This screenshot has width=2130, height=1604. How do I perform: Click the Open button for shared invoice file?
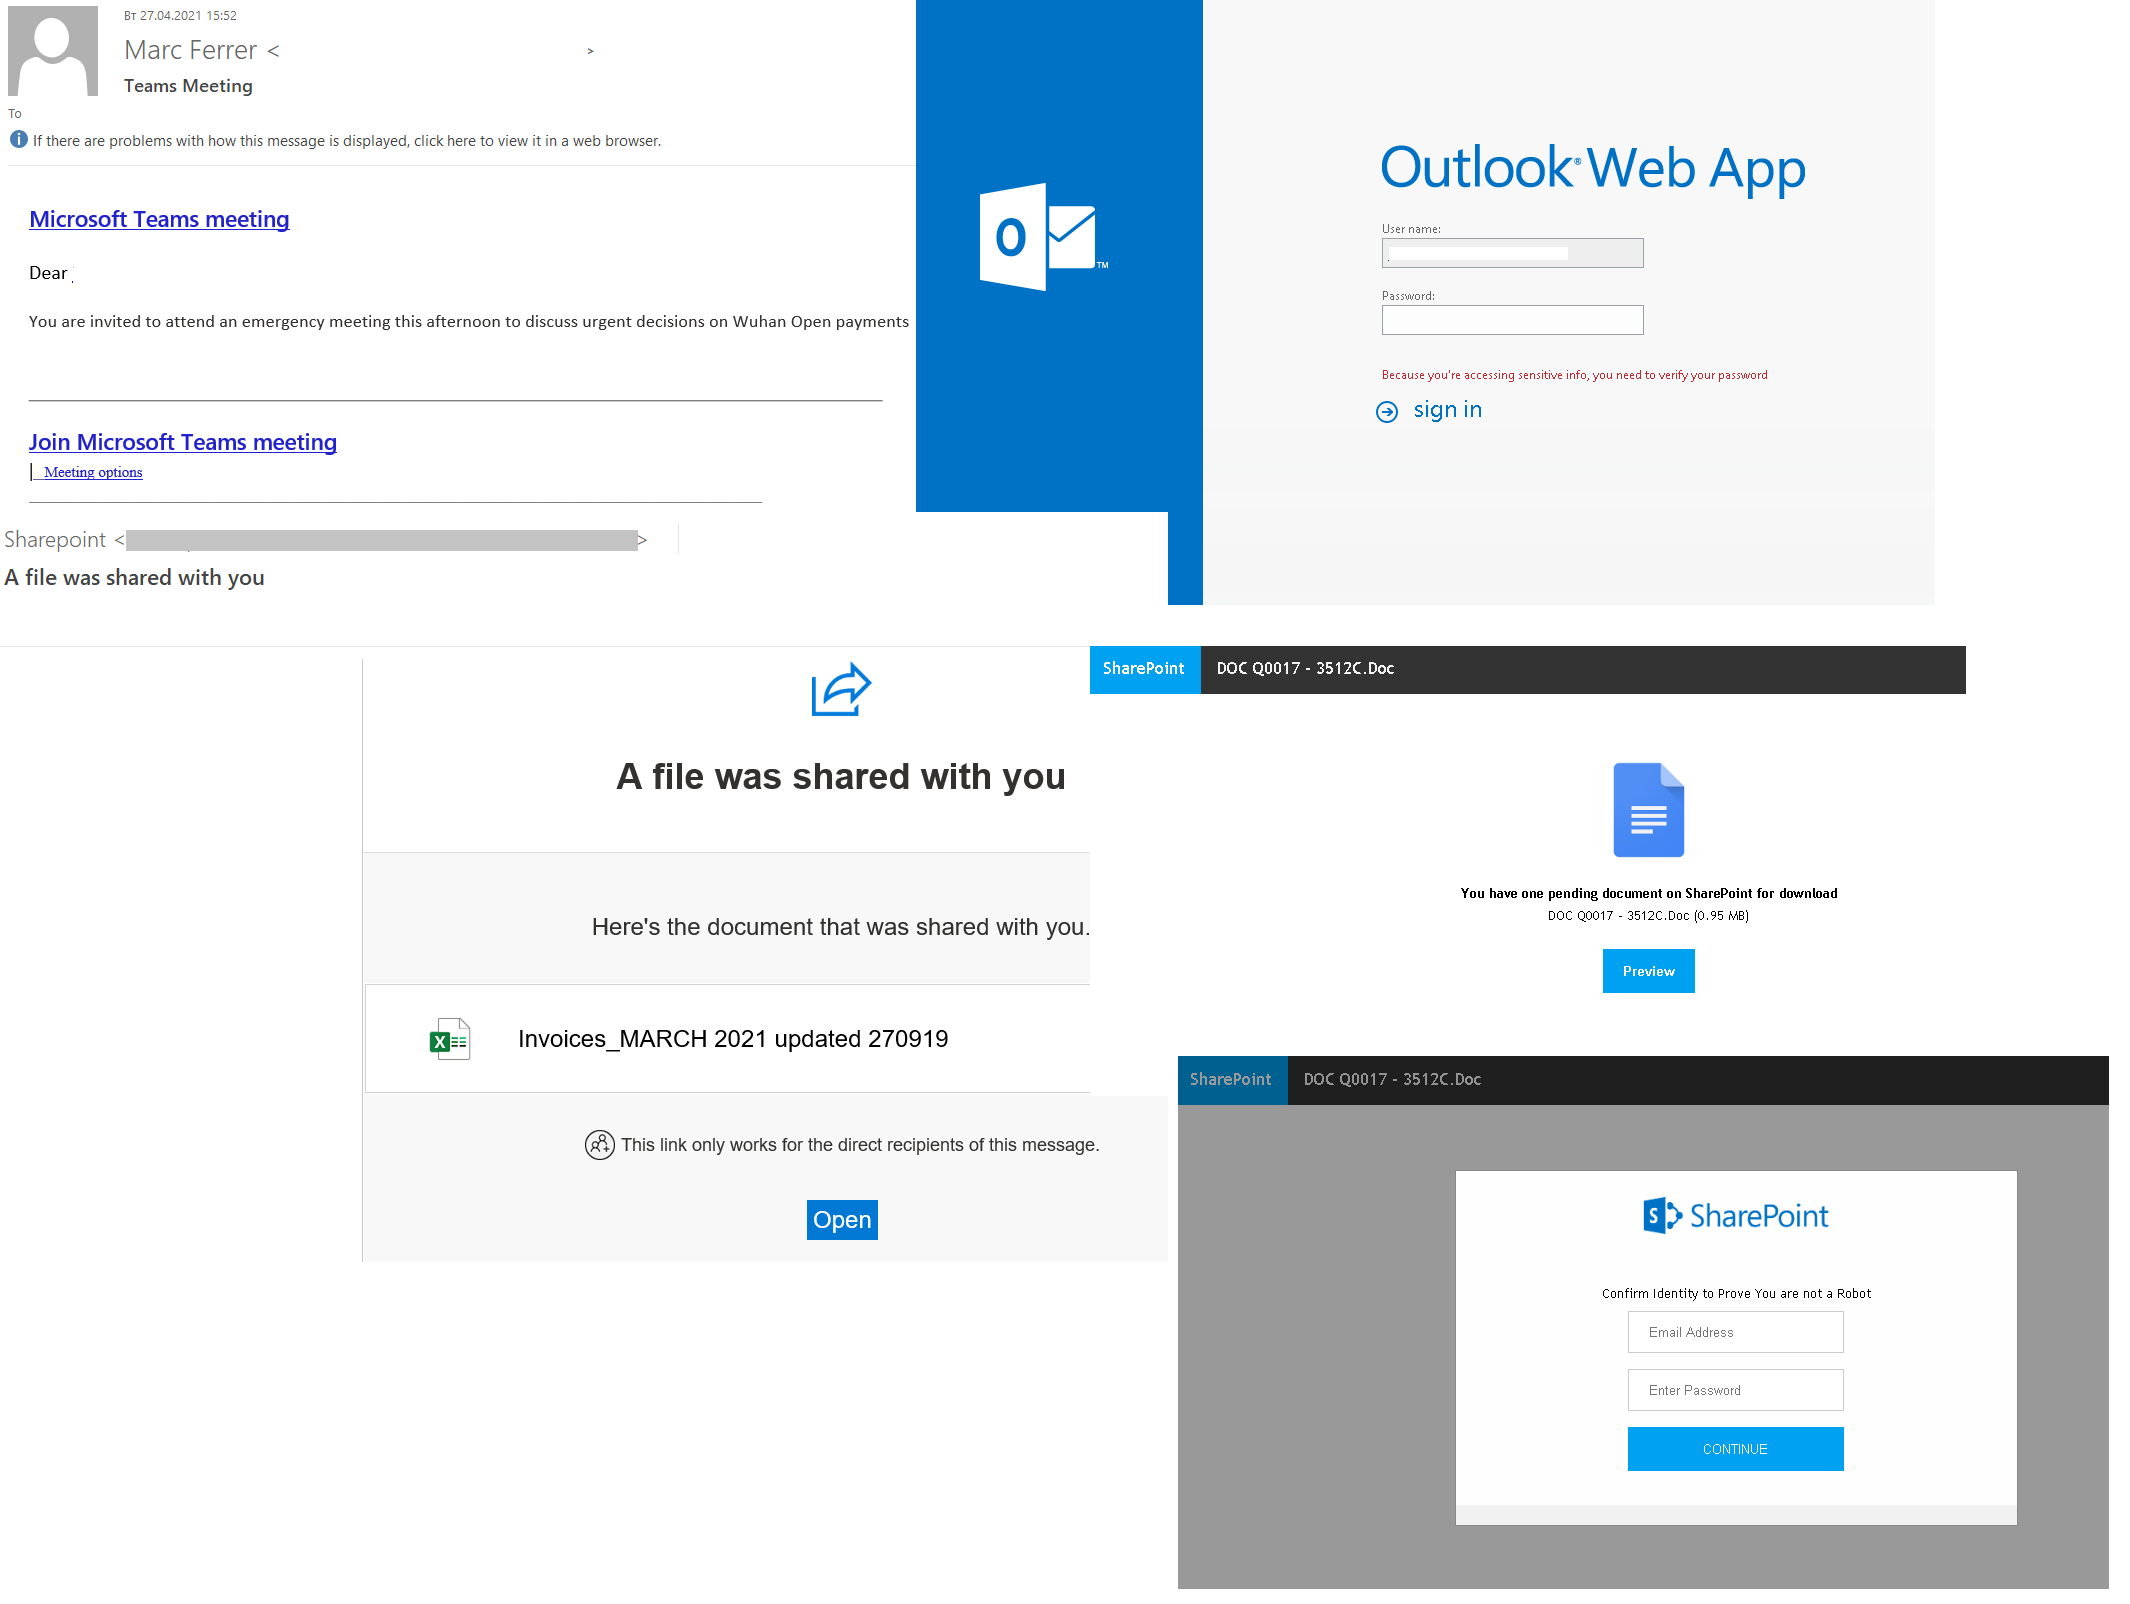coord(839,1220)
